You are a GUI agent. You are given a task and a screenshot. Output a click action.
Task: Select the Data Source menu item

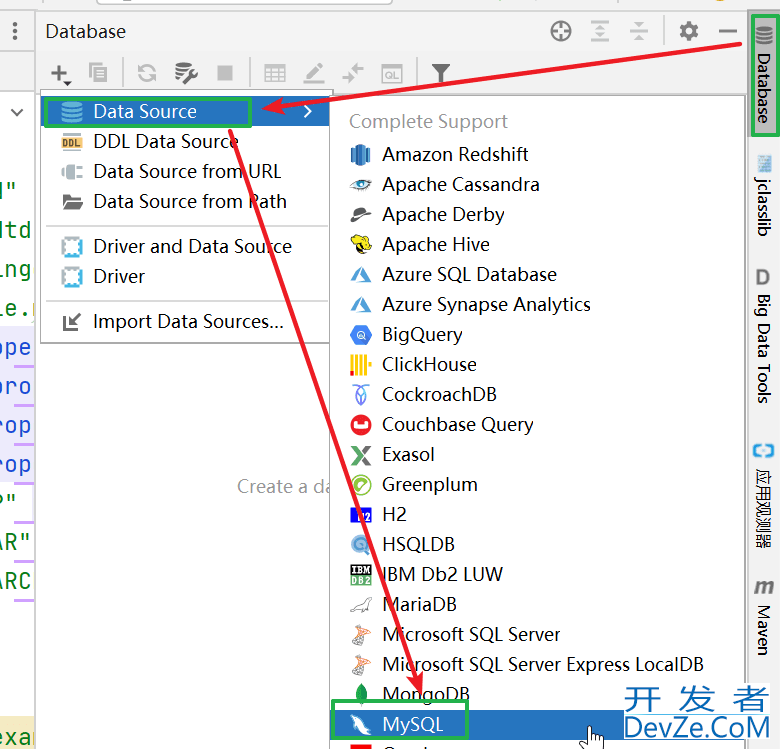click(185, 112)
